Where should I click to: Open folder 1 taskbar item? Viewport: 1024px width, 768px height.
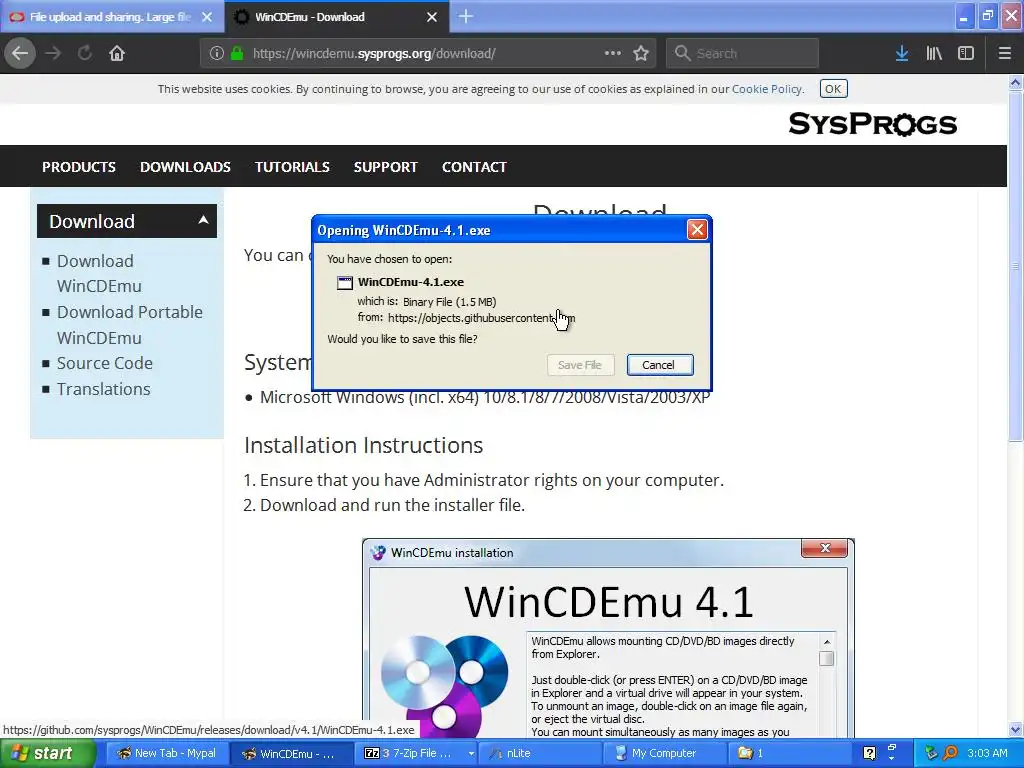click(x=790, y=754)
